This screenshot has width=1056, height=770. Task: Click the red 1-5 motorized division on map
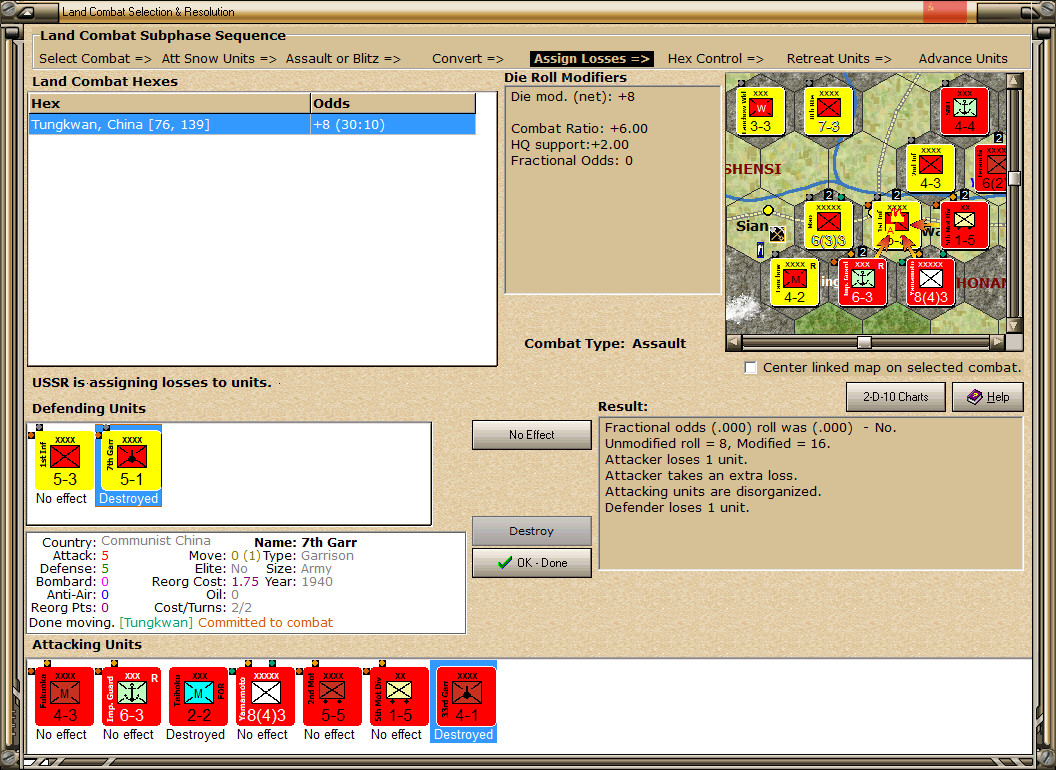[964, 226]
